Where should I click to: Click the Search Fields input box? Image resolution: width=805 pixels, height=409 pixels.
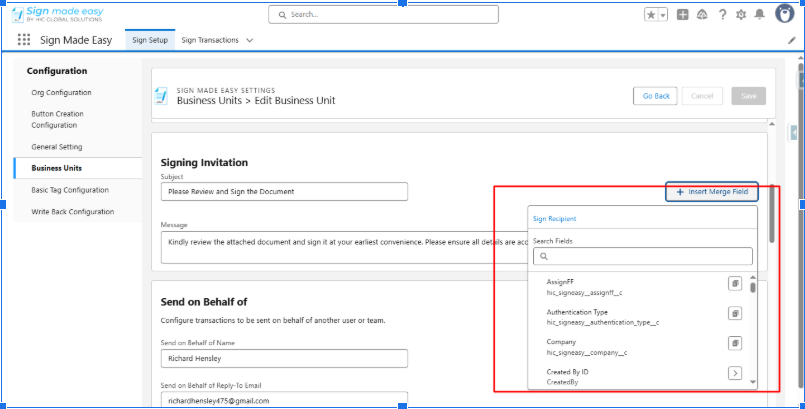tap(641, 256)
